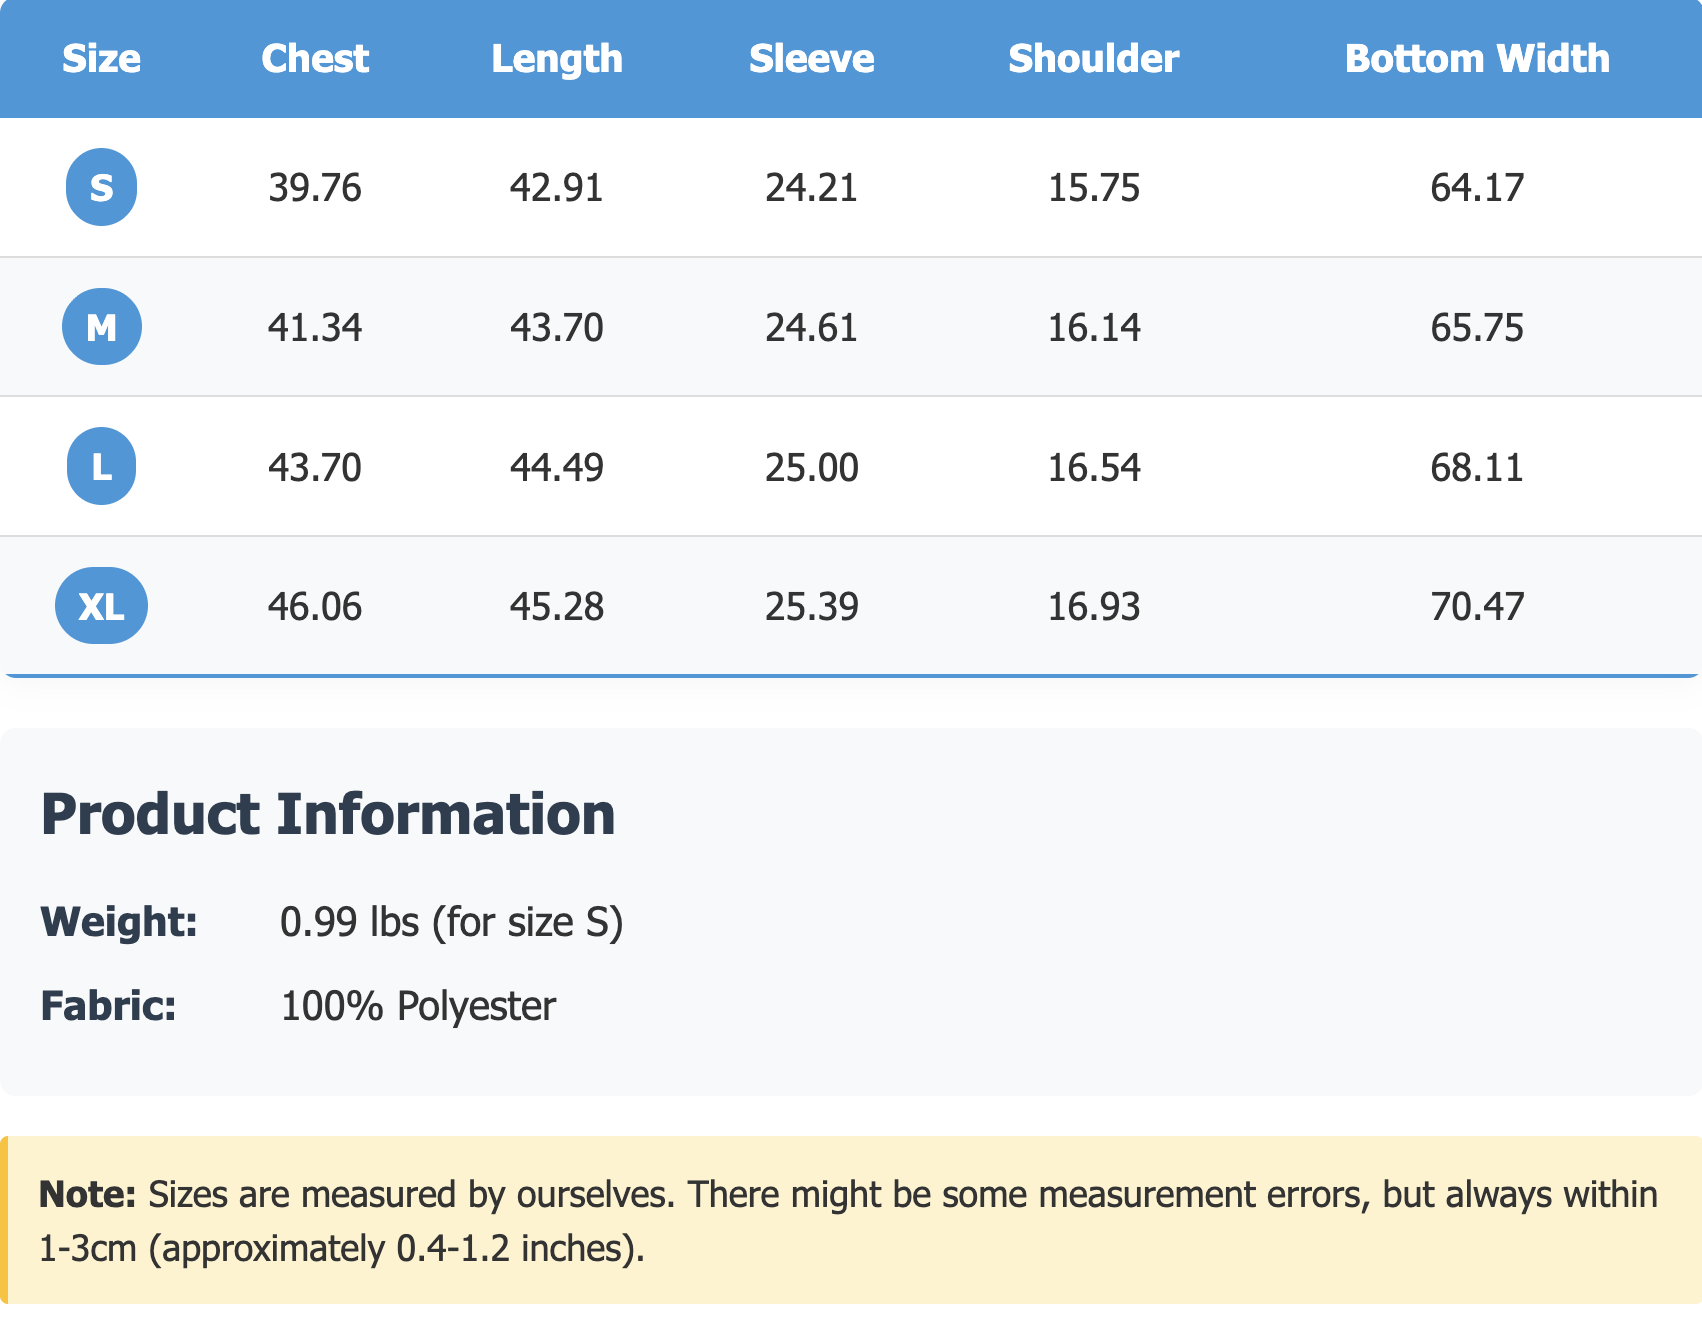This screenshot has width=1702, height=1318.
Task: Select the 16.93 shoulder value
Action: [1093, 607]
